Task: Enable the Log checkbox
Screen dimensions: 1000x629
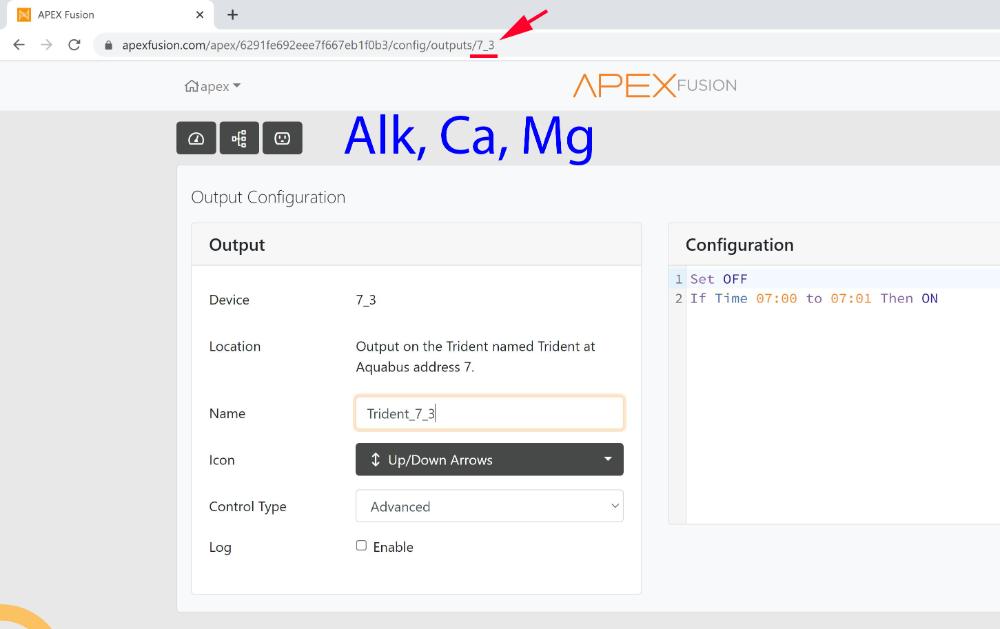Action: pyautogui.click(x=362, y=545)
